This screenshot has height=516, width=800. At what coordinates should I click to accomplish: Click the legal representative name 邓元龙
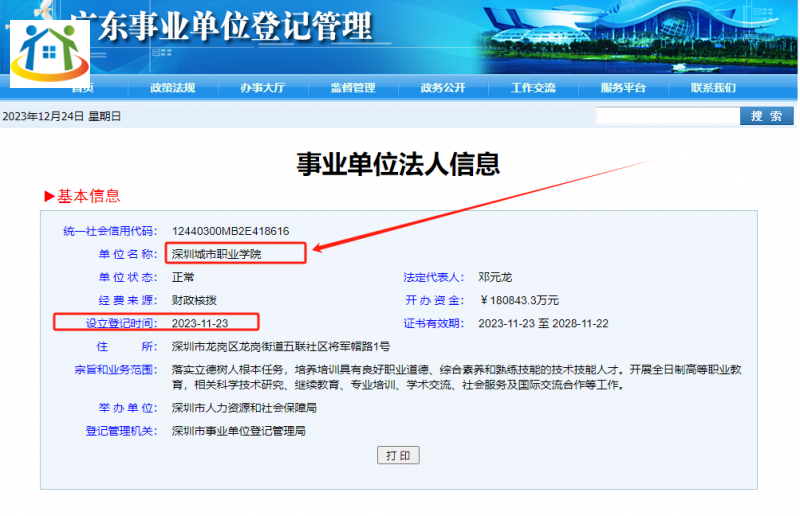pyautogui.click(x=495, y=277)
